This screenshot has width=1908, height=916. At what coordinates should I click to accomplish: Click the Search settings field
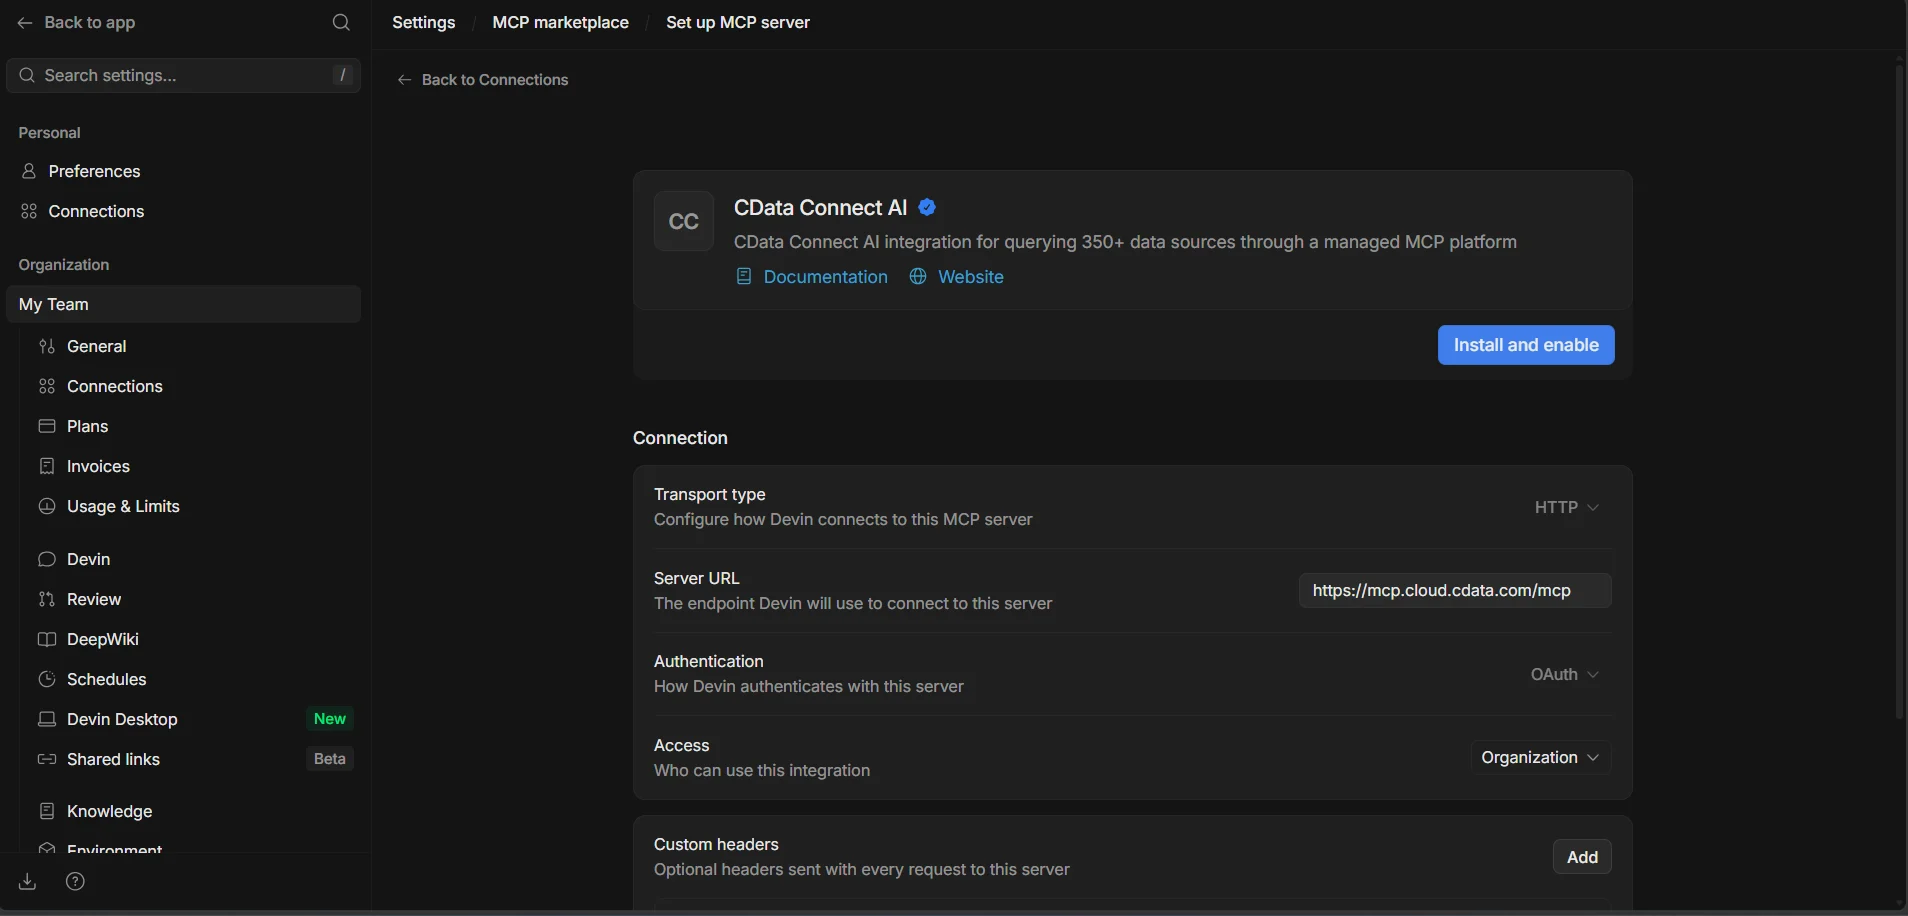point(183,75)
